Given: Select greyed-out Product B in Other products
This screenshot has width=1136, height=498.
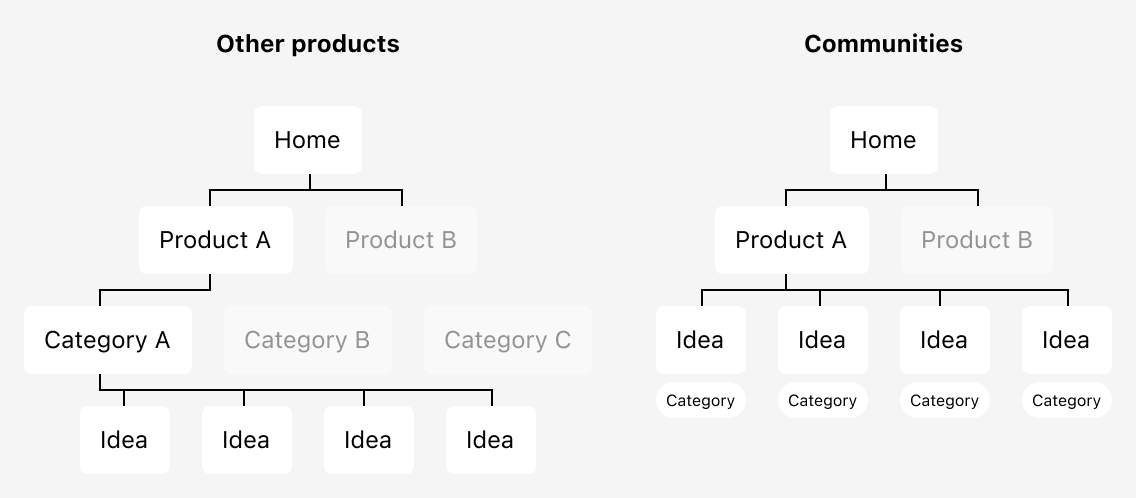Looking at the screenshot, I should [401, 240].
